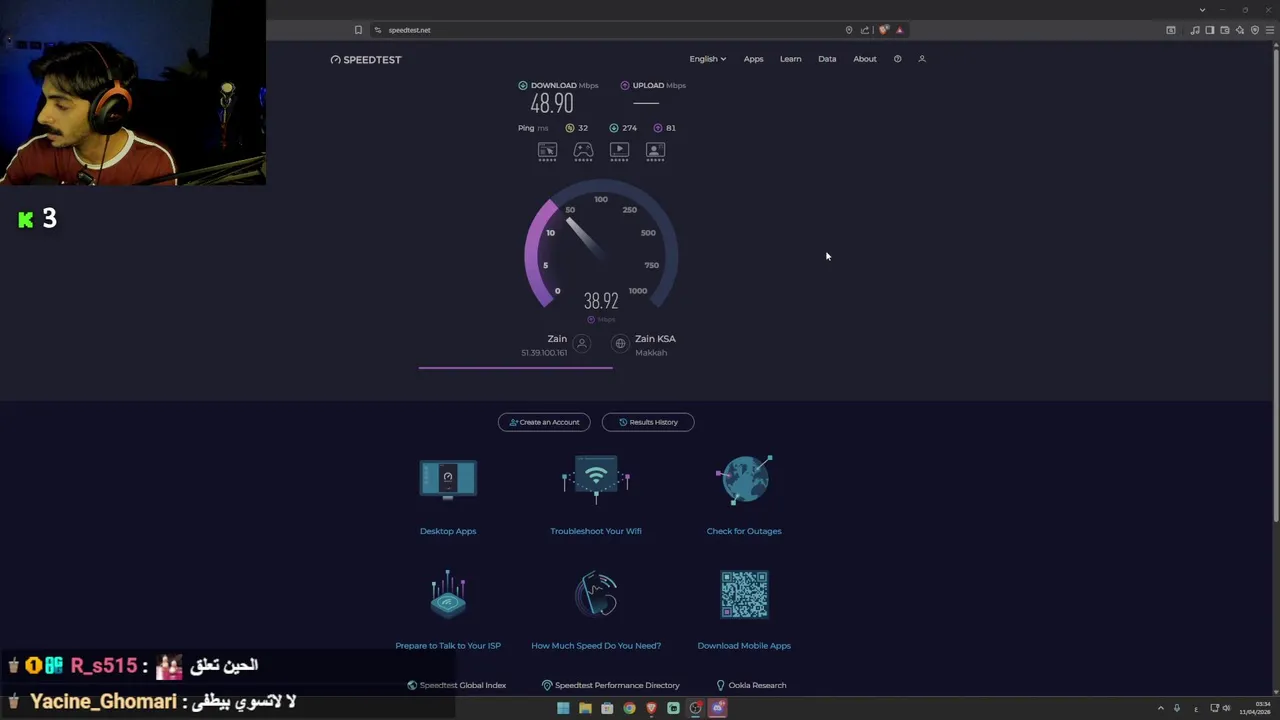Click the taskbar volume icon
The width and height of the screenshot is (1280, 720).
point(1227,708)
